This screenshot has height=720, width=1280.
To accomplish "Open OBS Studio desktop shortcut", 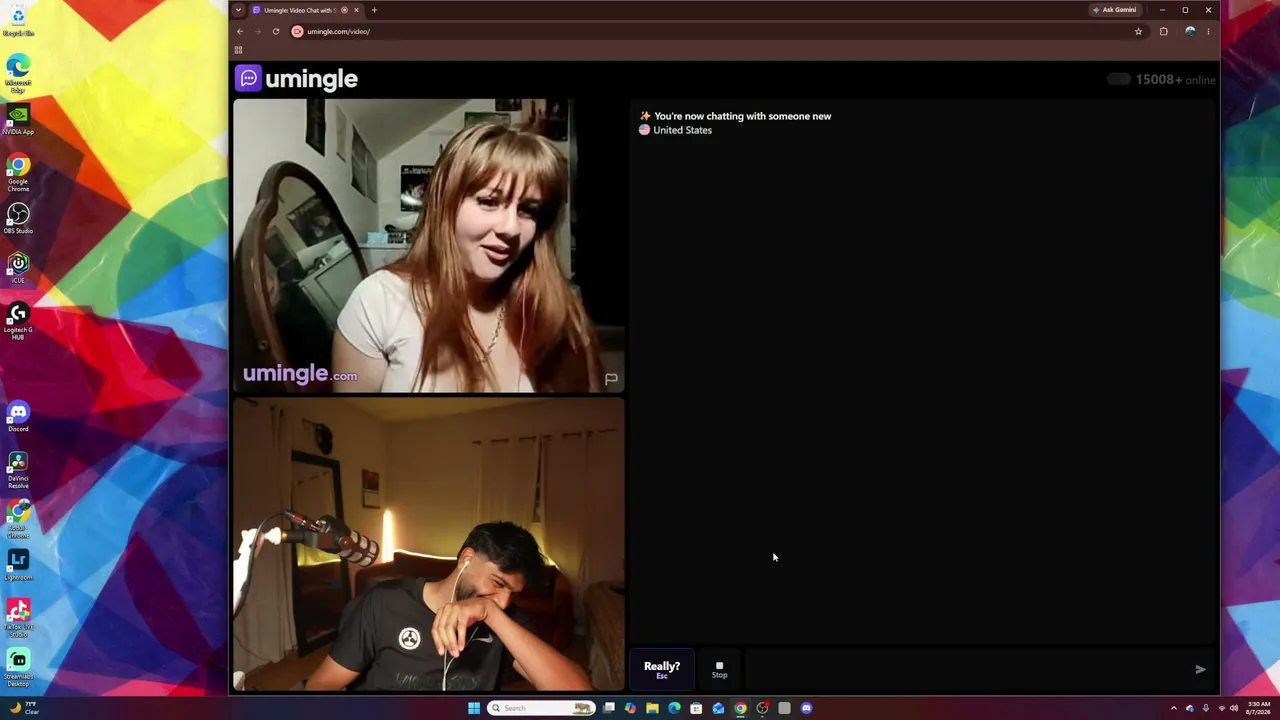I will [18, 219].
